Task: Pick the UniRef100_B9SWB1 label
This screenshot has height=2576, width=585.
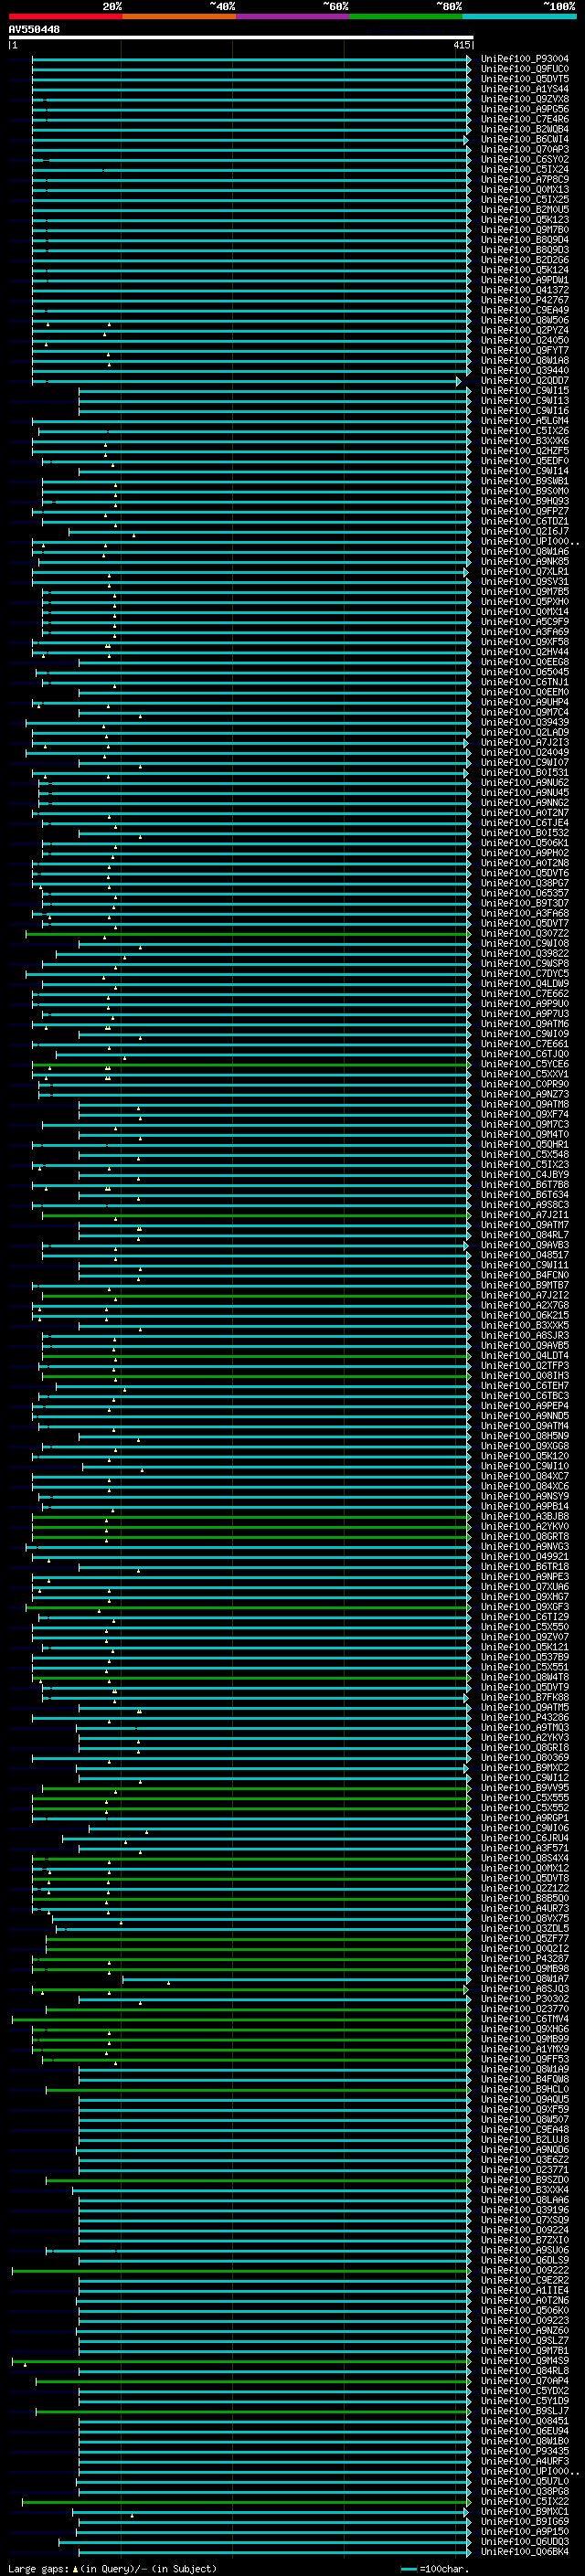Action: [x=525, y=481]
